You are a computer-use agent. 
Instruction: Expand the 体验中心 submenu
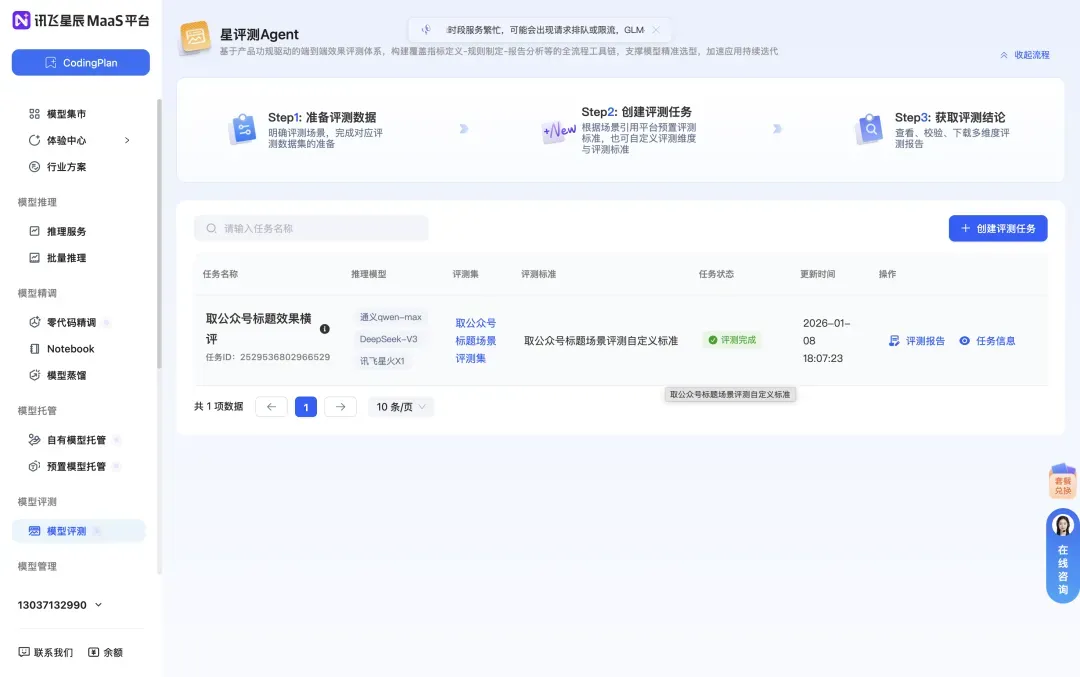click(x=127, y=140)
